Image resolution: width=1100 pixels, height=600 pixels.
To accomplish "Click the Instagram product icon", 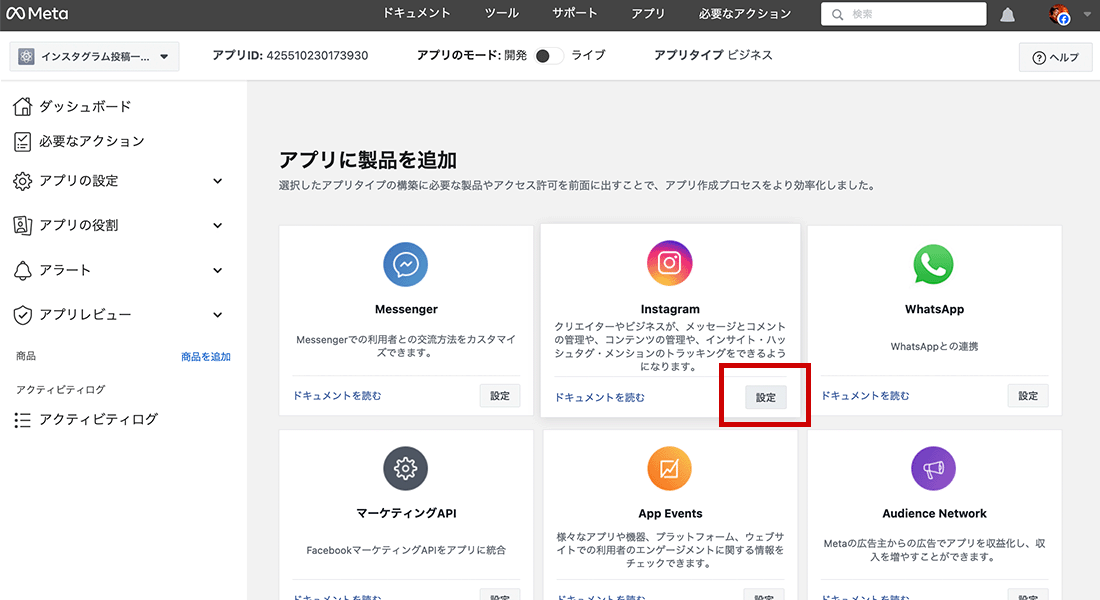I will [669, 263].
